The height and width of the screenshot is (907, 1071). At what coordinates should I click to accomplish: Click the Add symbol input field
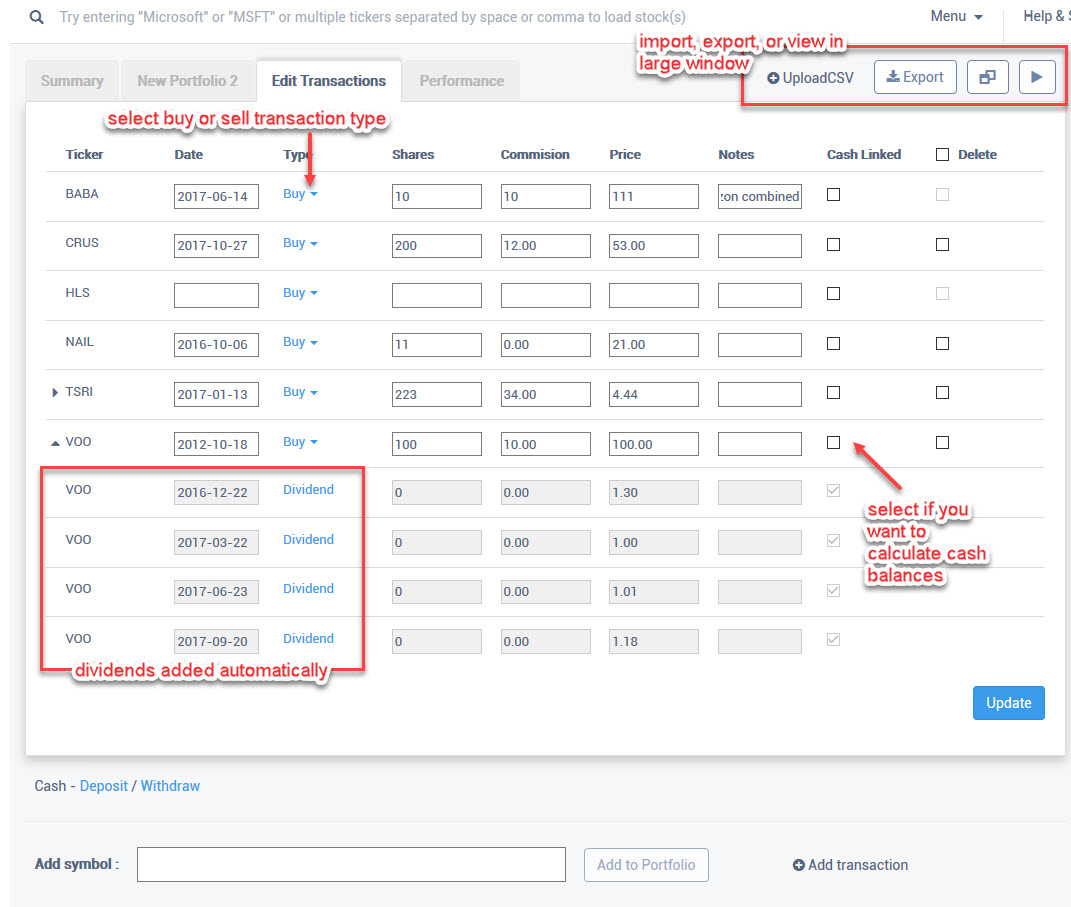click(x=351, y=865)
